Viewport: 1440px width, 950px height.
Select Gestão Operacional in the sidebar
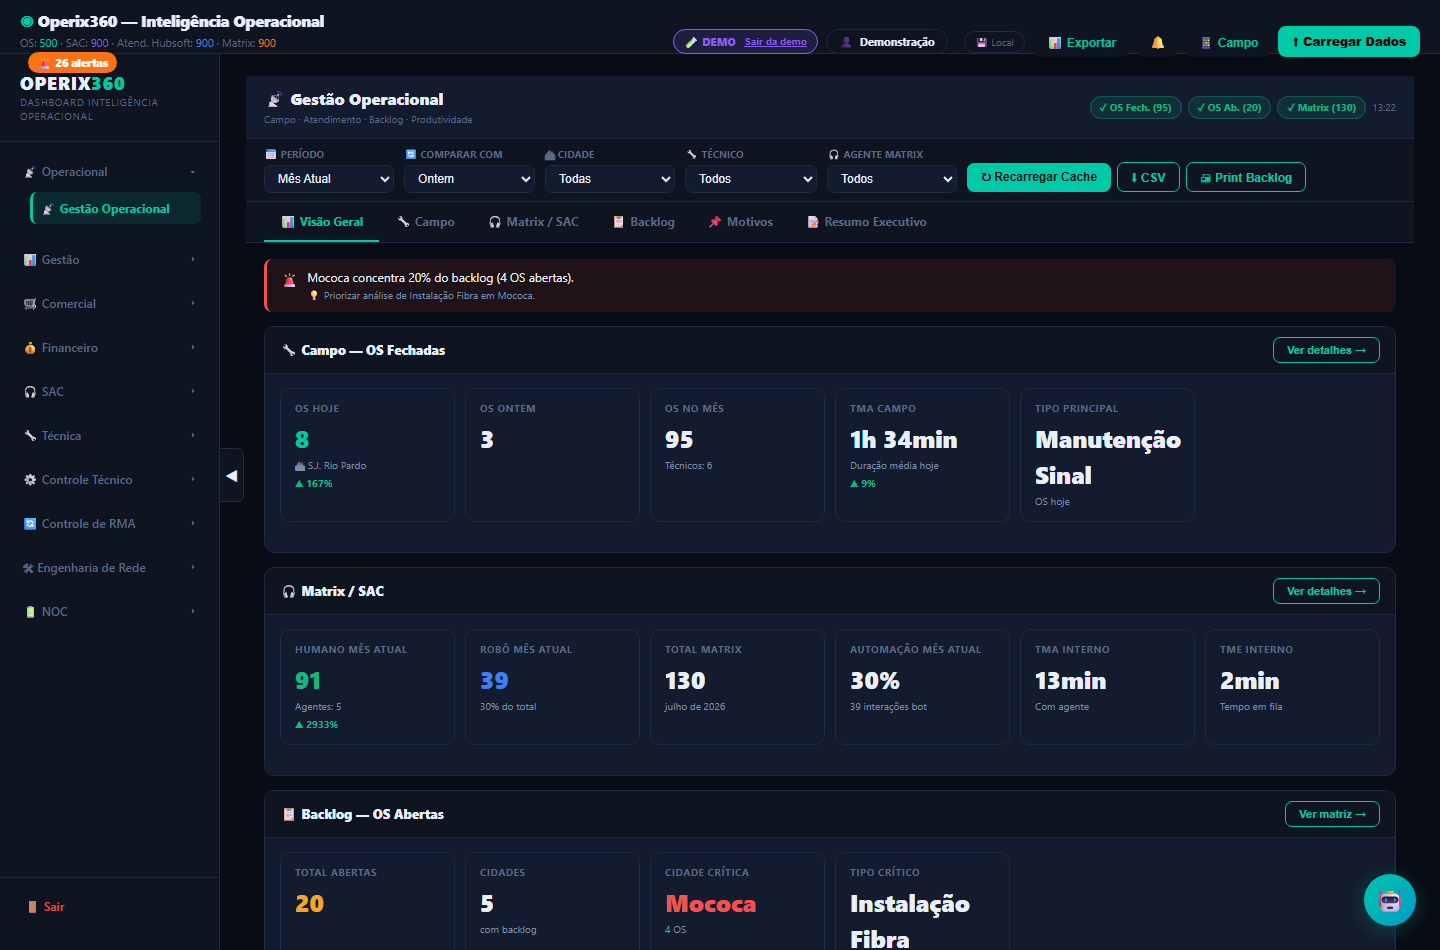tap(116, 209)
